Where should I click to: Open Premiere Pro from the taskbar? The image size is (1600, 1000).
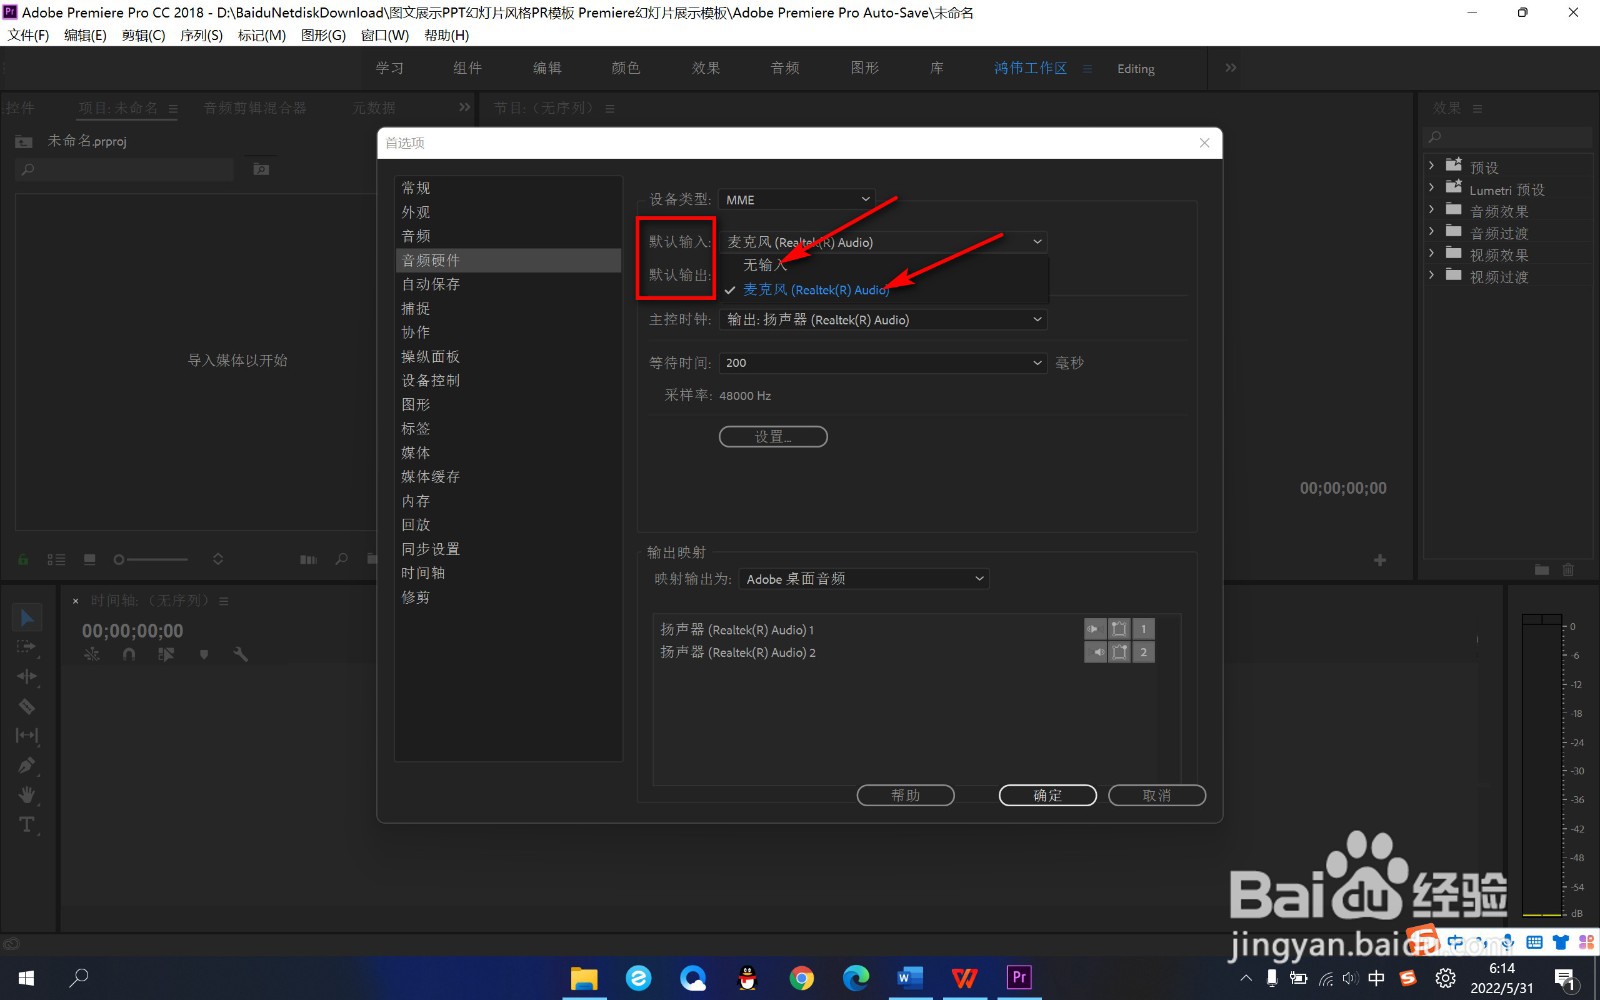[x=1019, y=977]
